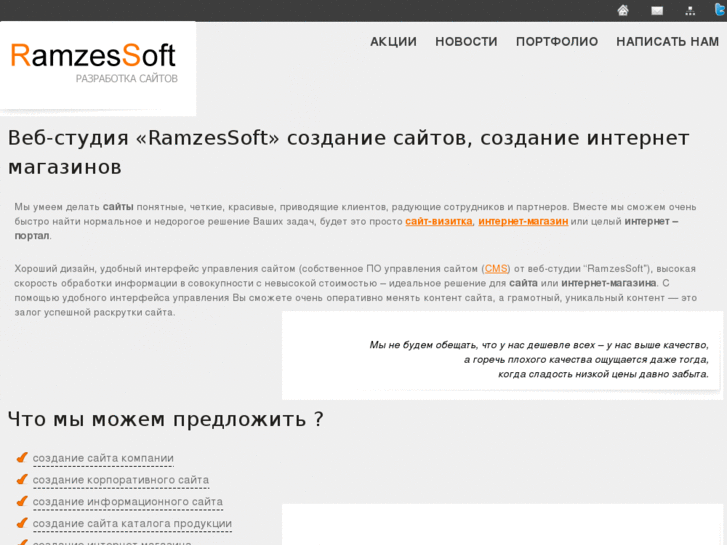
Task: Follow the интернет-магазин link
Action: [x=523, y=221]
